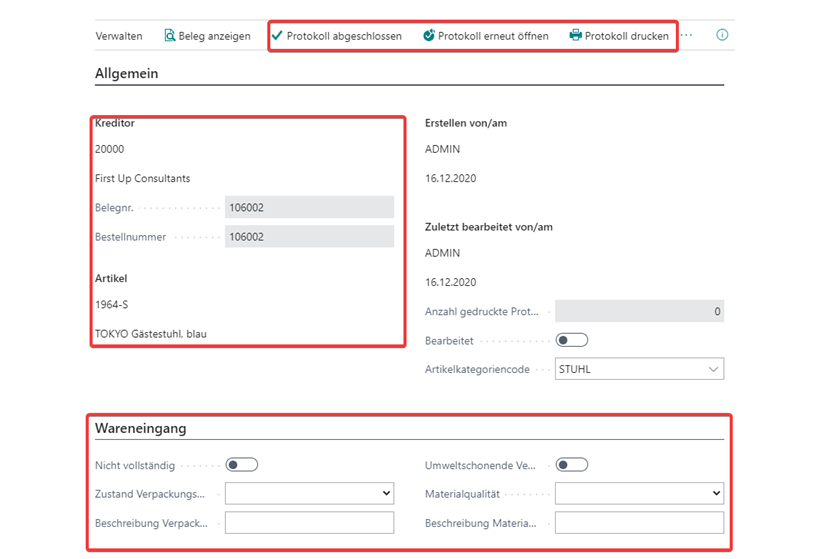The height and width of the screenshot is (559, 816).
Task: Click the Protokoll erneut öffnen icon
Action: 429,35
